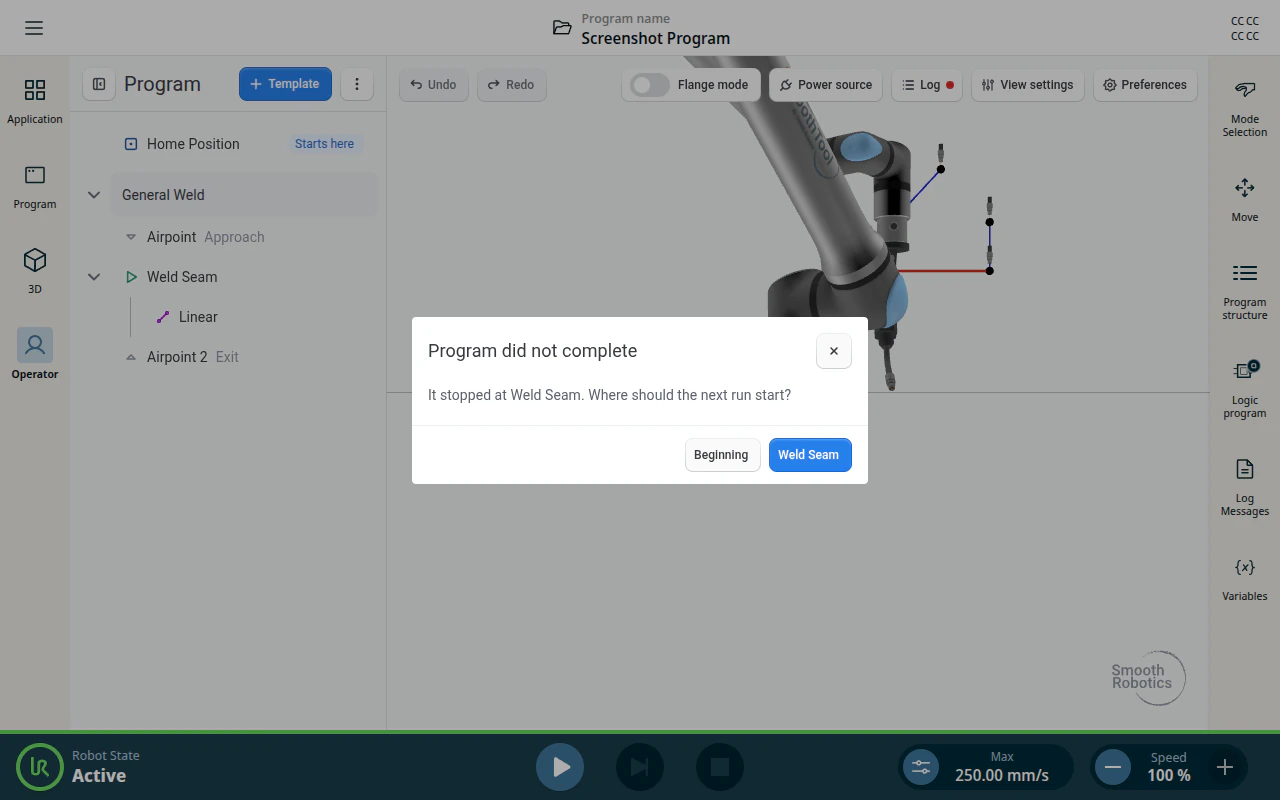Collapse the Program side panel icon

[99, 84]
